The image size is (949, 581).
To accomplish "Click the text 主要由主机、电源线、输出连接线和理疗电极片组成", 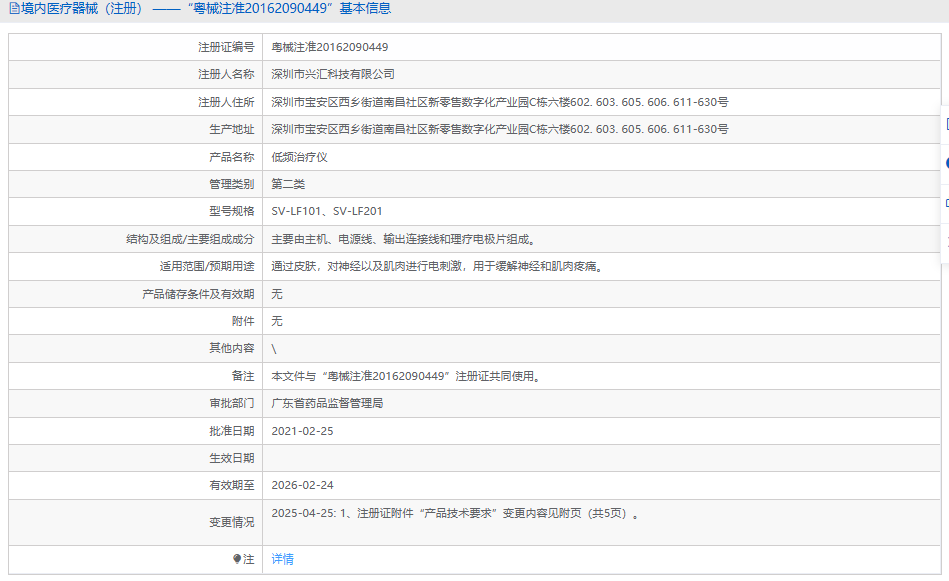I will tap(404, 240).
